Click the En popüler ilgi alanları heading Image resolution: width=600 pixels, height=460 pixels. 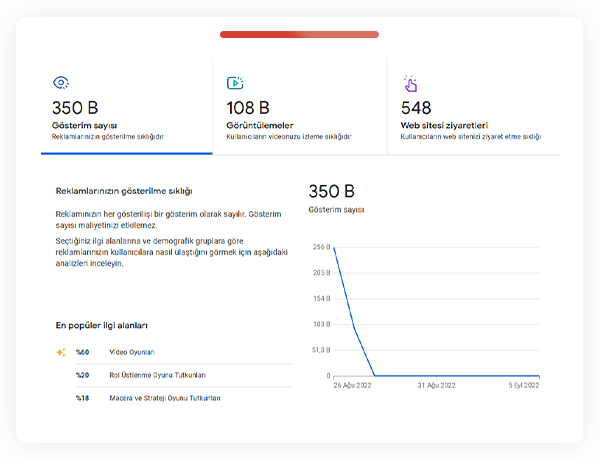point(102,326)
